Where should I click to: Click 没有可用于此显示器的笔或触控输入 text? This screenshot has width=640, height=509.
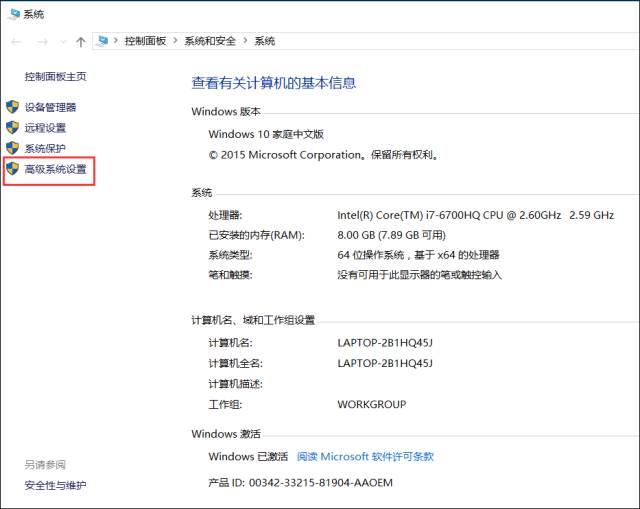click(x=420, y=275)
